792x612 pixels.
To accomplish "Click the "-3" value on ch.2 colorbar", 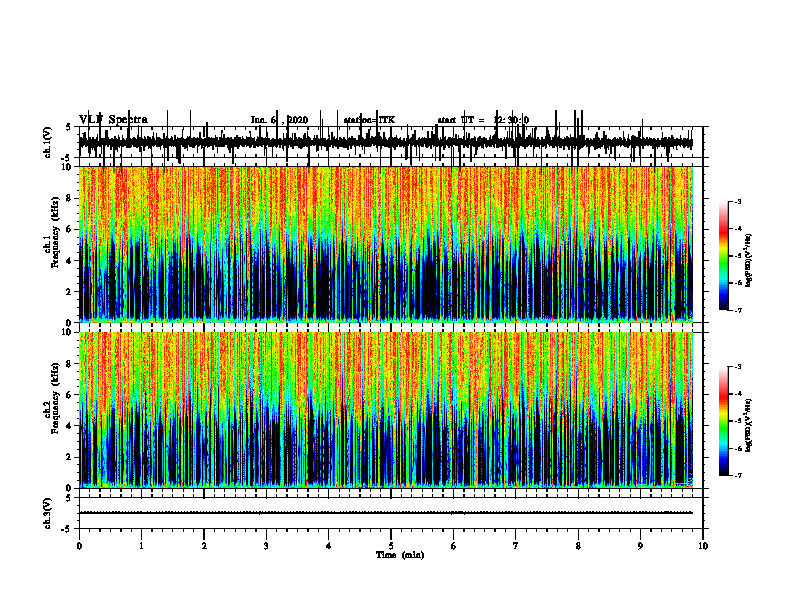I will 738,367.
